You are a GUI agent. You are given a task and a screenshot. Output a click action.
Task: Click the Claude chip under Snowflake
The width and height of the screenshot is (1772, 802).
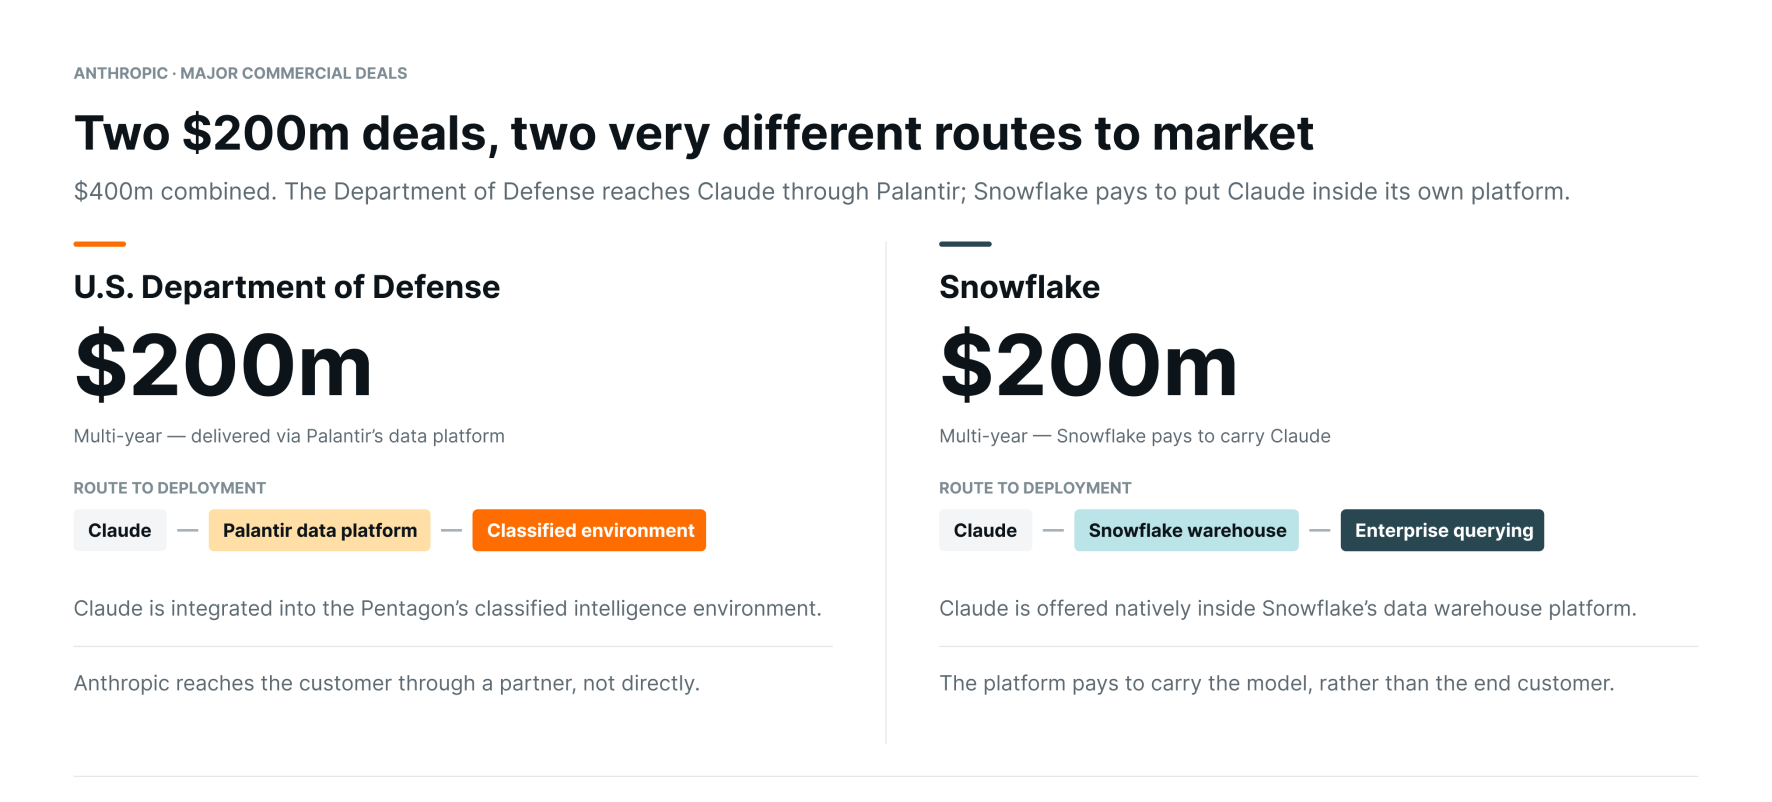click(x=985, y=530)
